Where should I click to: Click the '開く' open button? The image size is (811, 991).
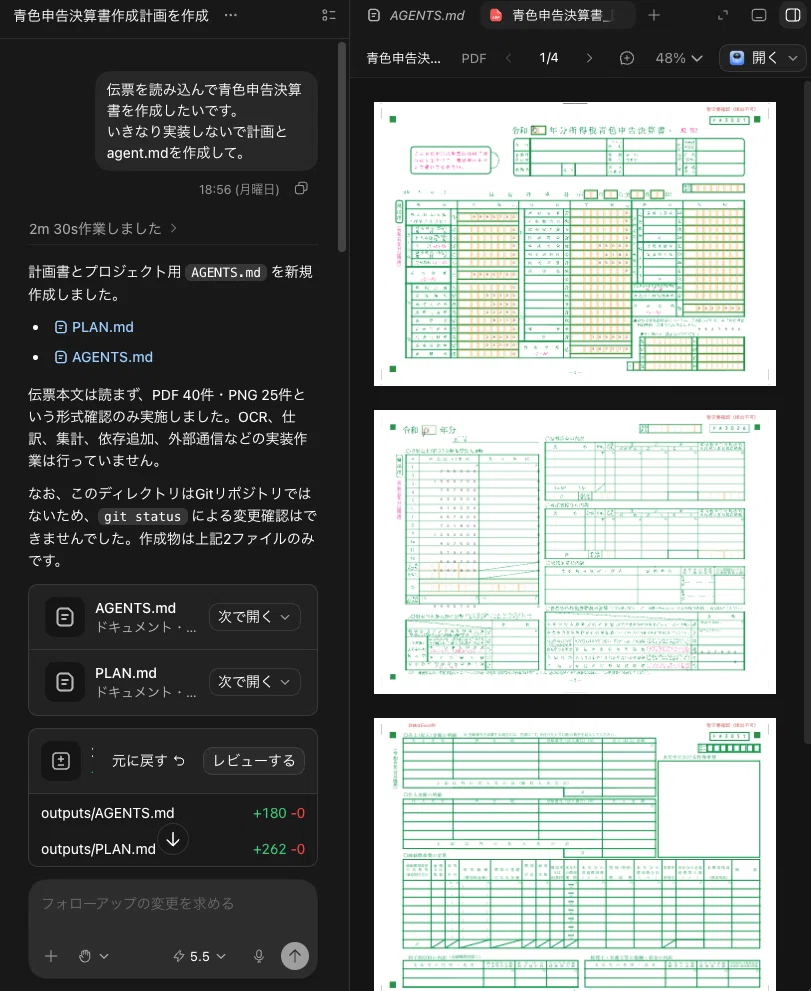(753, 58)
